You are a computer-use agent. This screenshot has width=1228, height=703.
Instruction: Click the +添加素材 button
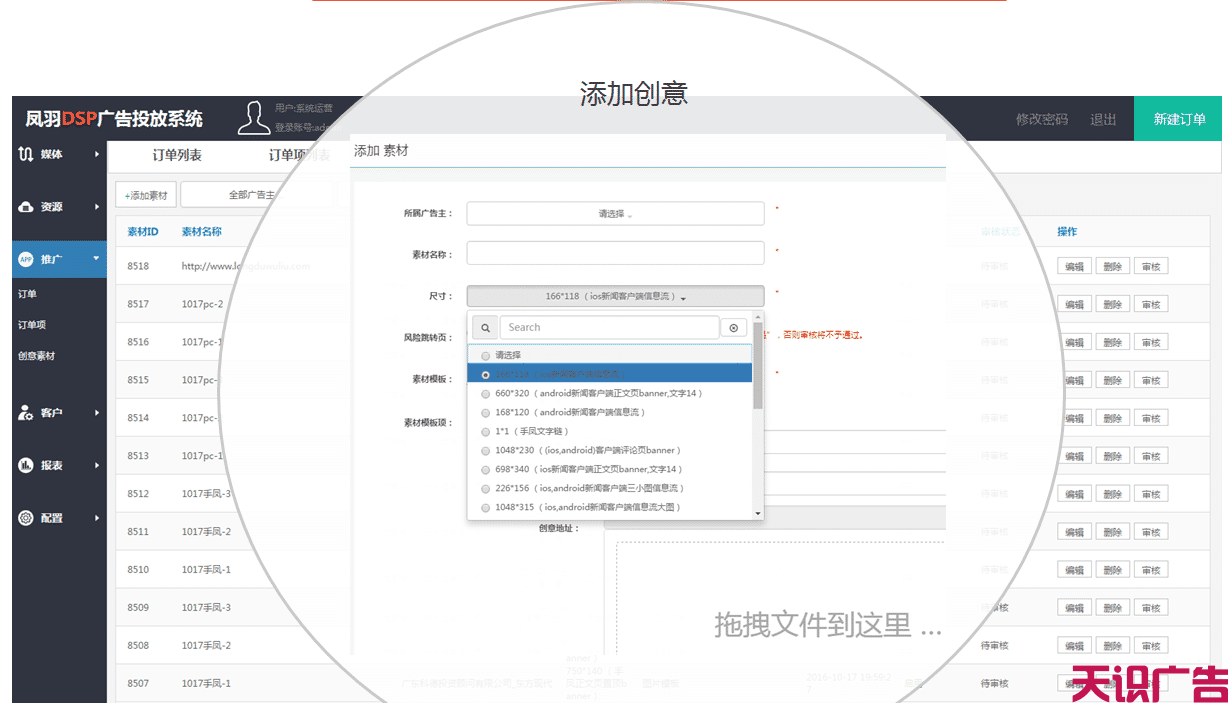pyautogui.click(x=146, y=195)
